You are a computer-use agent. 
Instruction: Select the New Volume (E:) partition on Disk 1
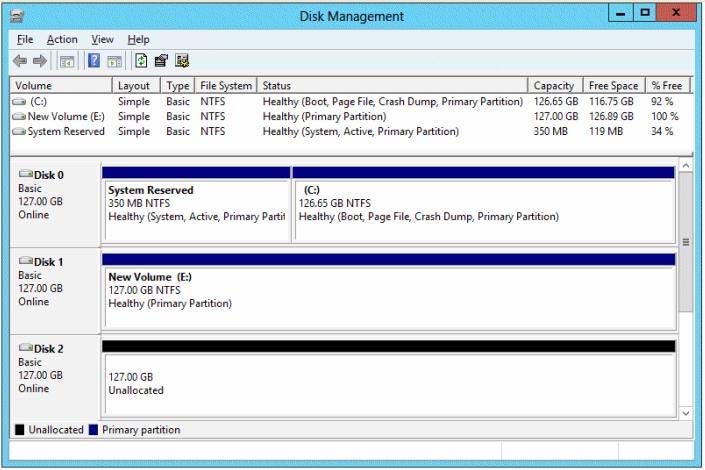coord(389,291)
